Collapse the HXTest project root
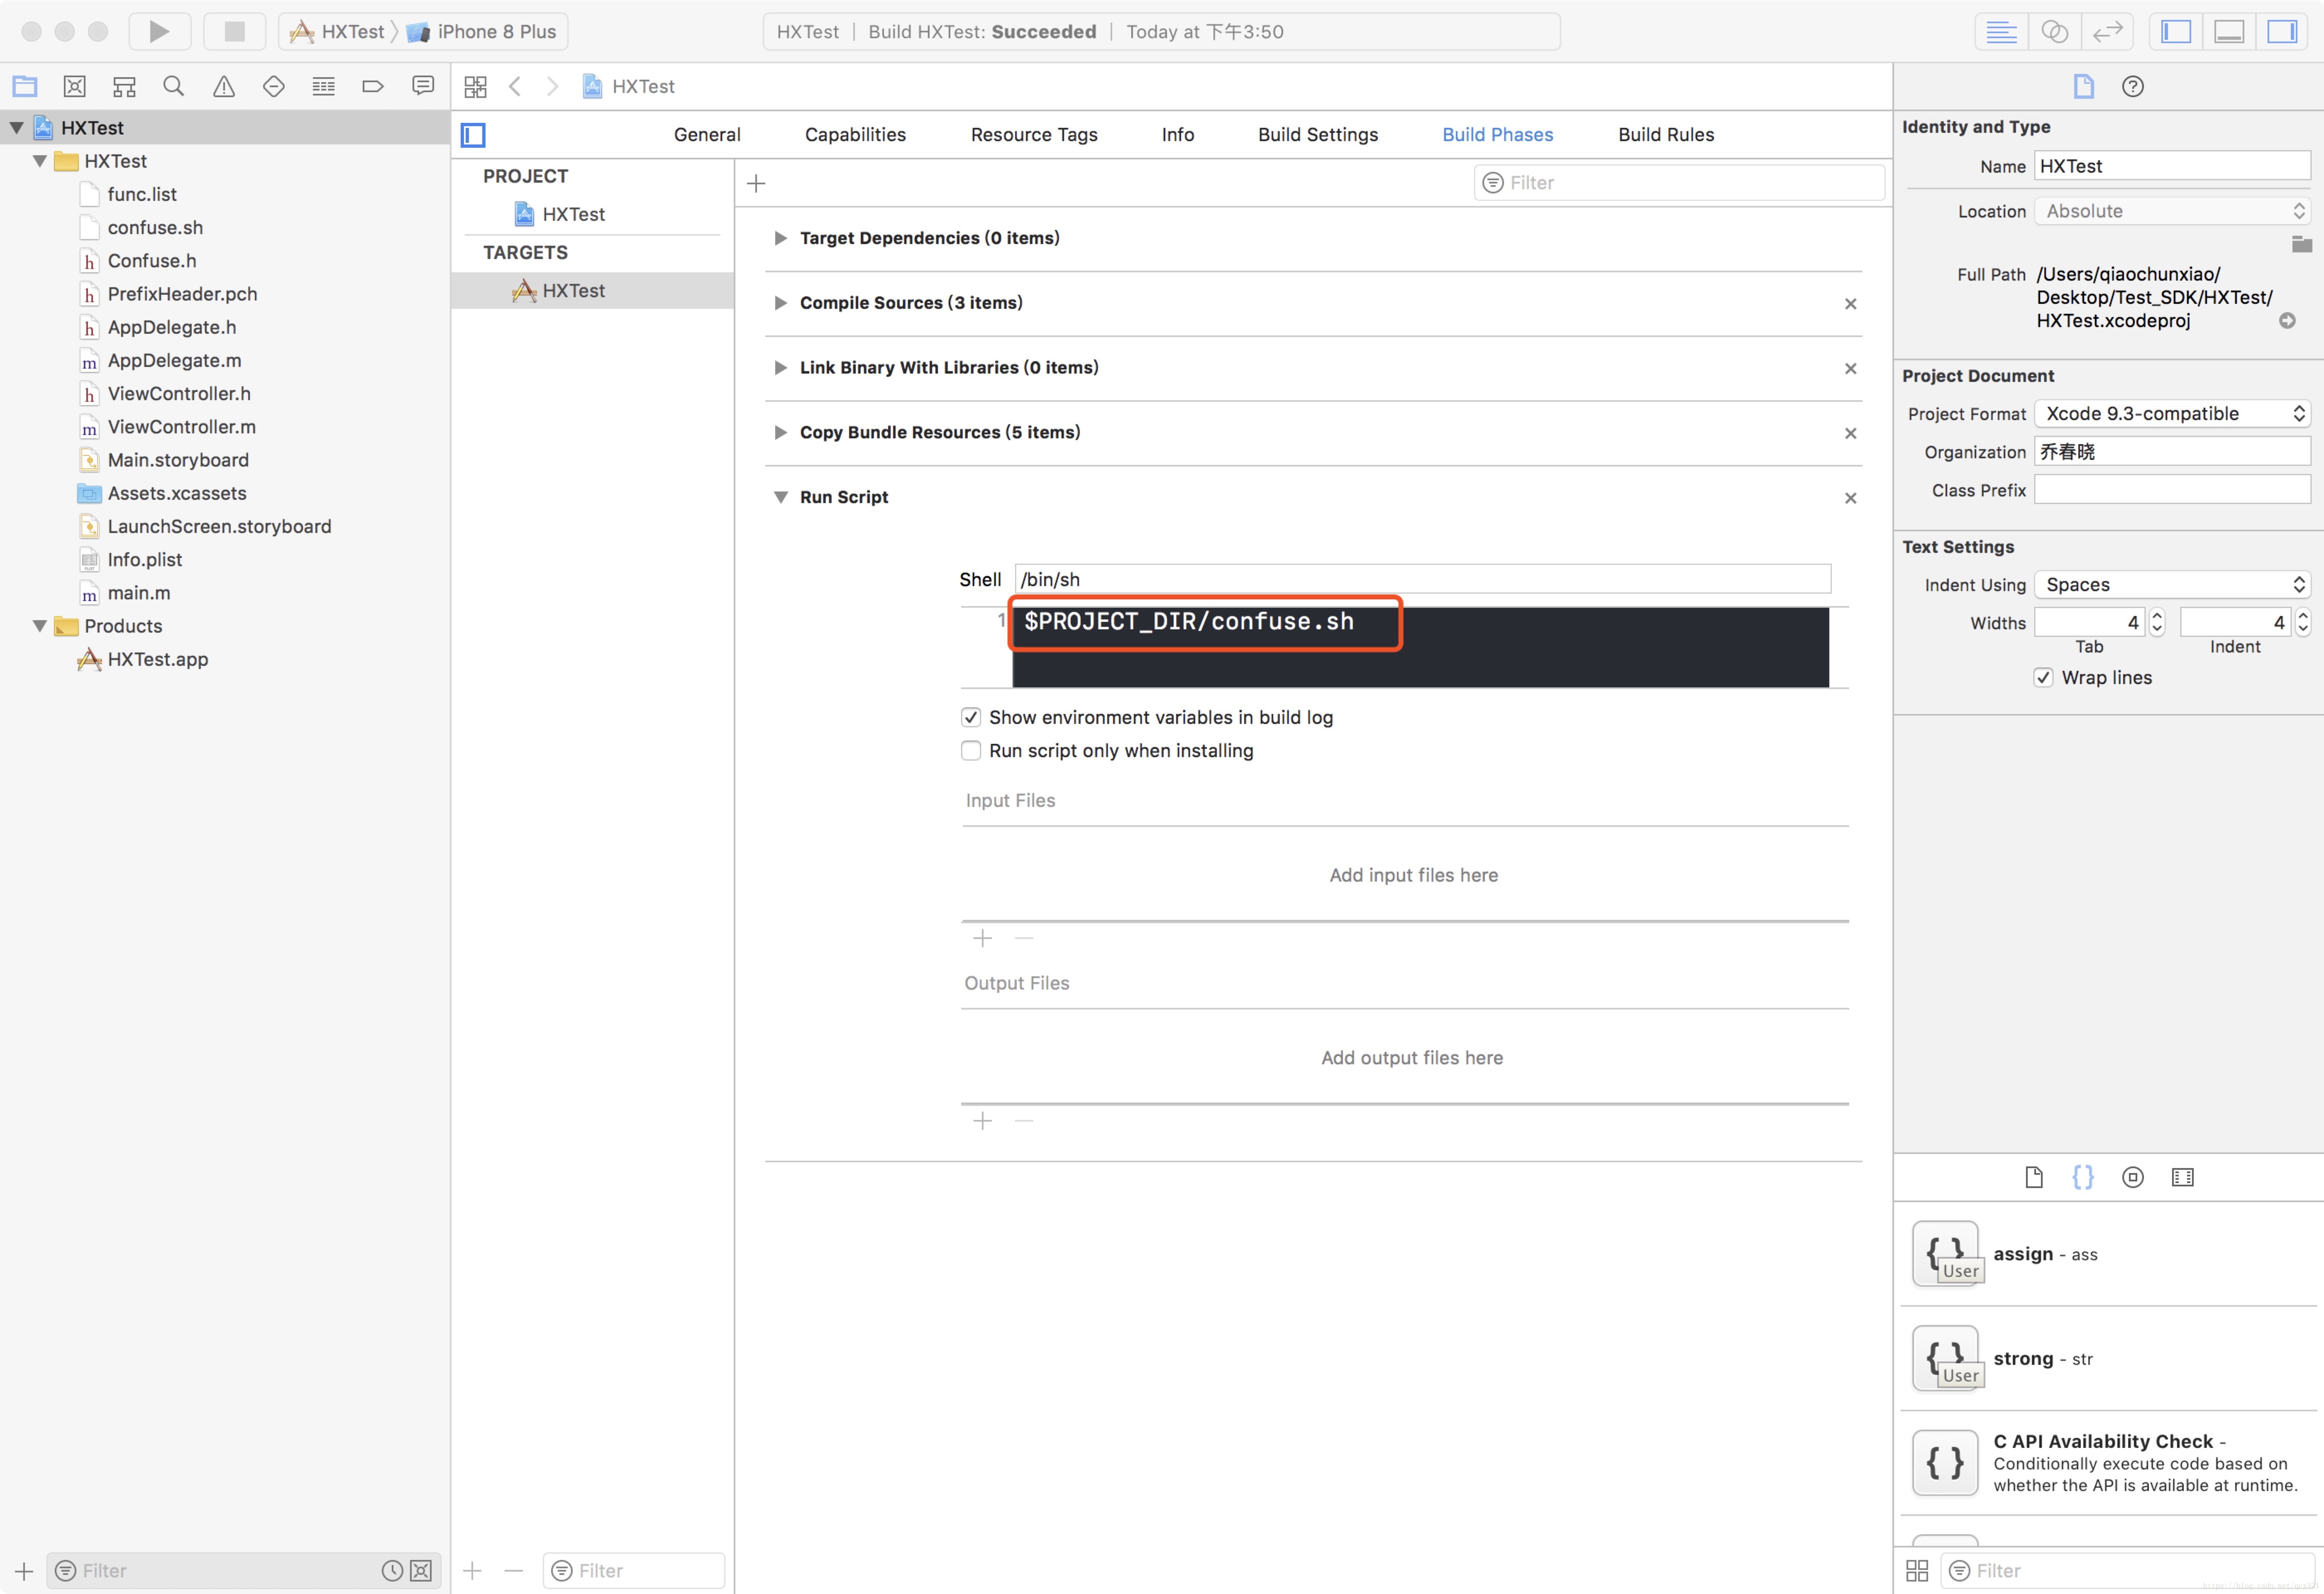 [17, 128]
